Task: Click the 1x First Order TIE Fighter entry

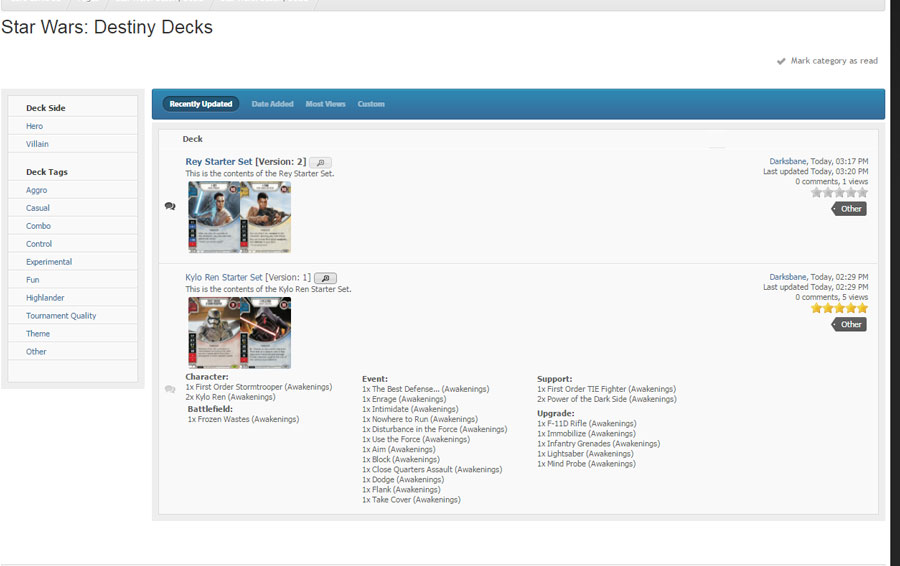Action: [607, 389]
